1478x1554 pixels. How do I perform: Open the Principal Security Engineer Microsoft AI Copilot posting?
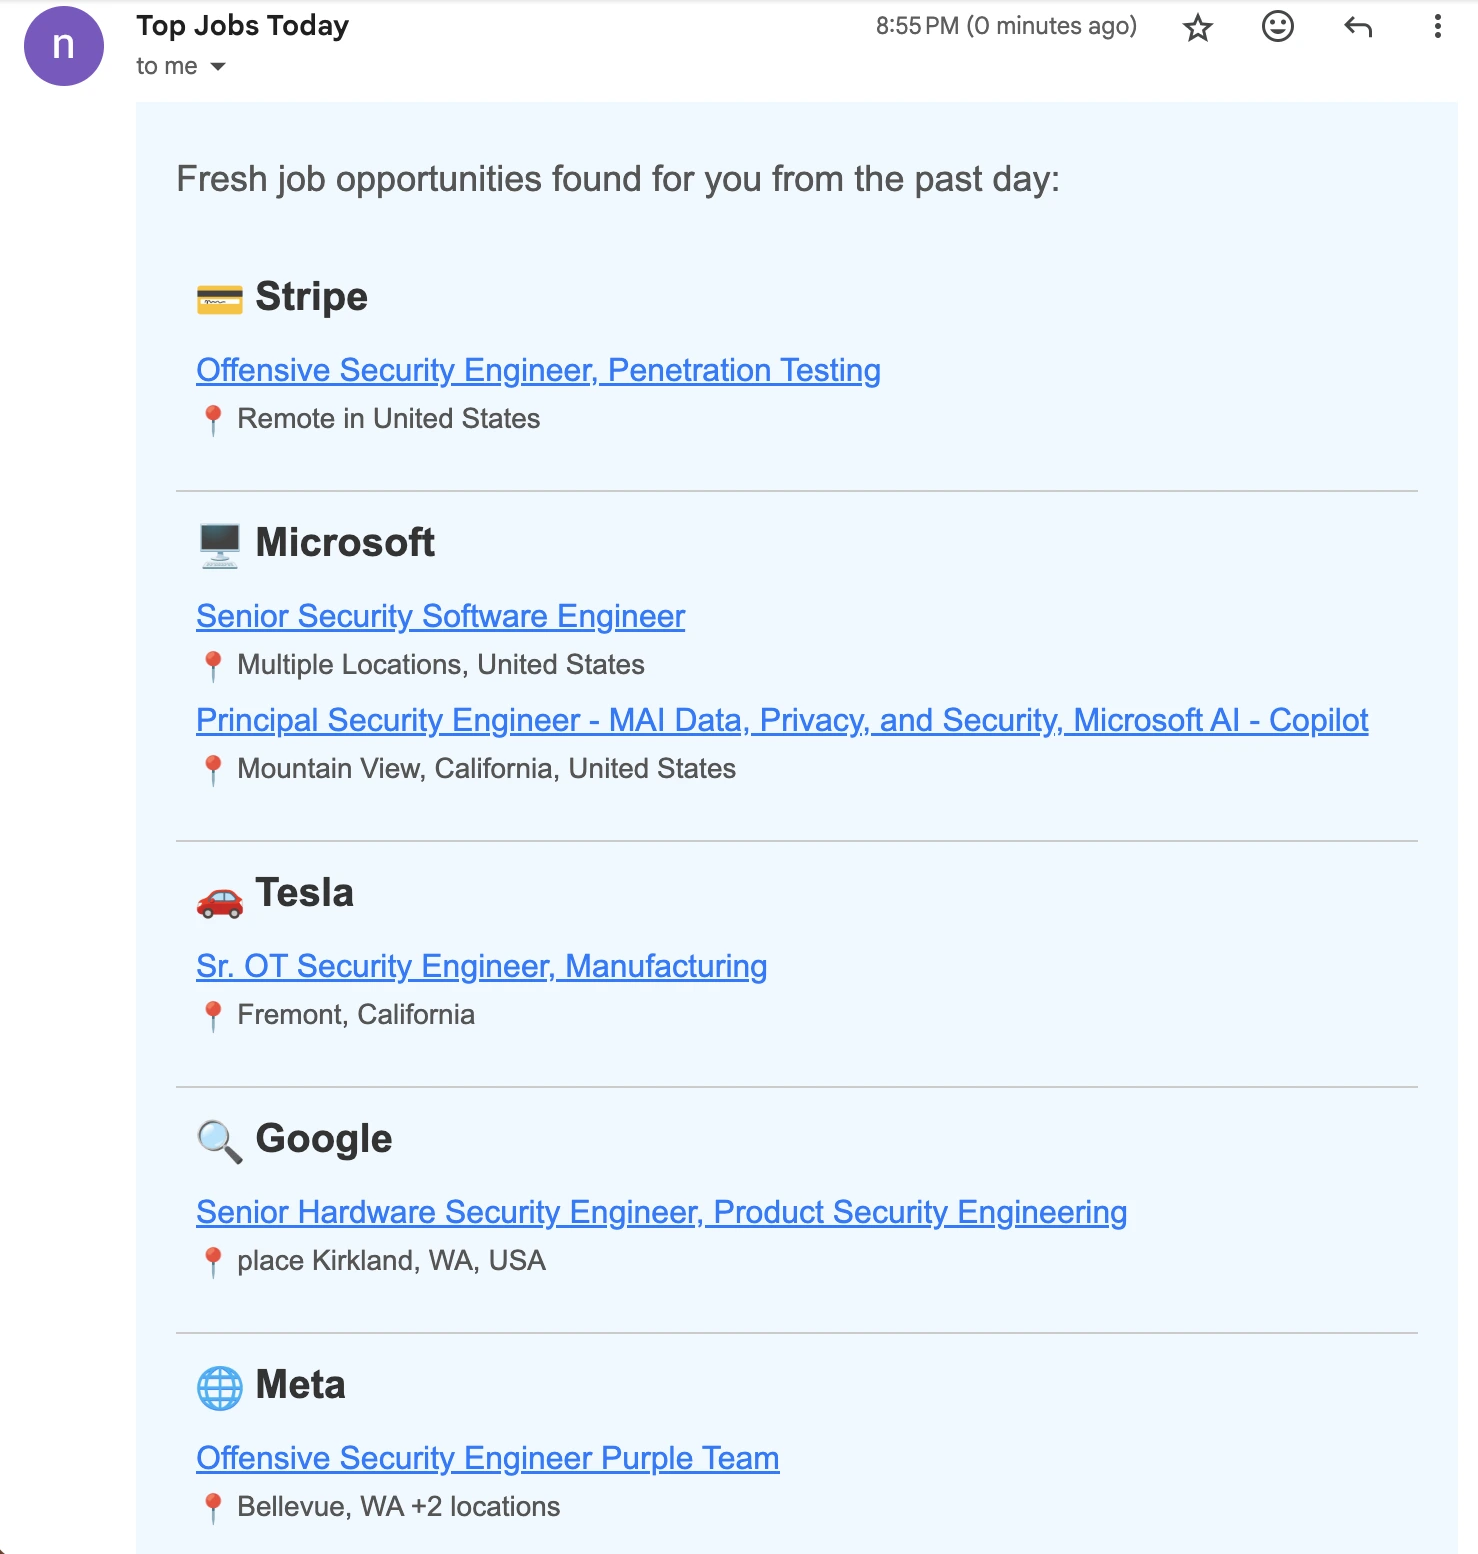click(x=782, y=720)
